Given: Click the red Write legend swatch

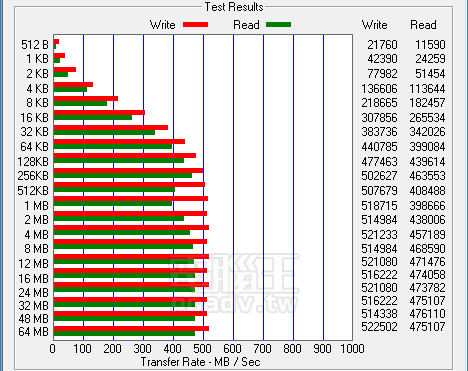Looking at the screenshot, I should 195,25.
